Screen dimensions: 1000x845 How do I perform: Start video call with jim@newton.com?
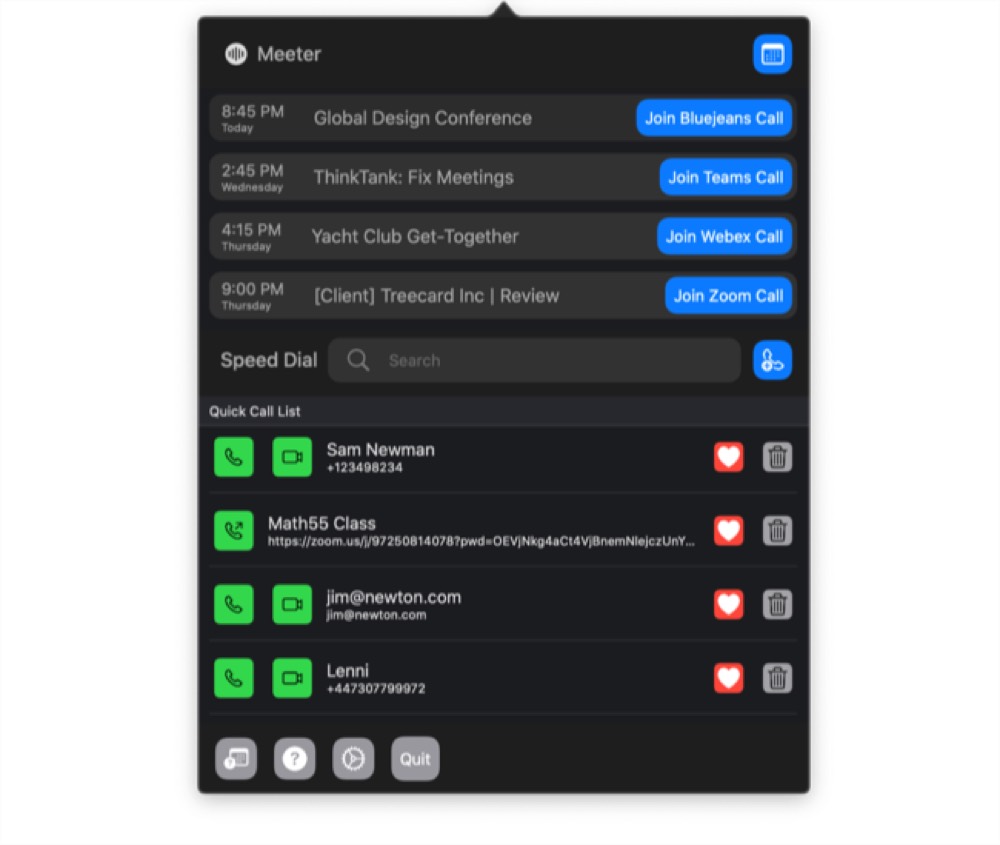pyautogui.click(x=292, y=604)
